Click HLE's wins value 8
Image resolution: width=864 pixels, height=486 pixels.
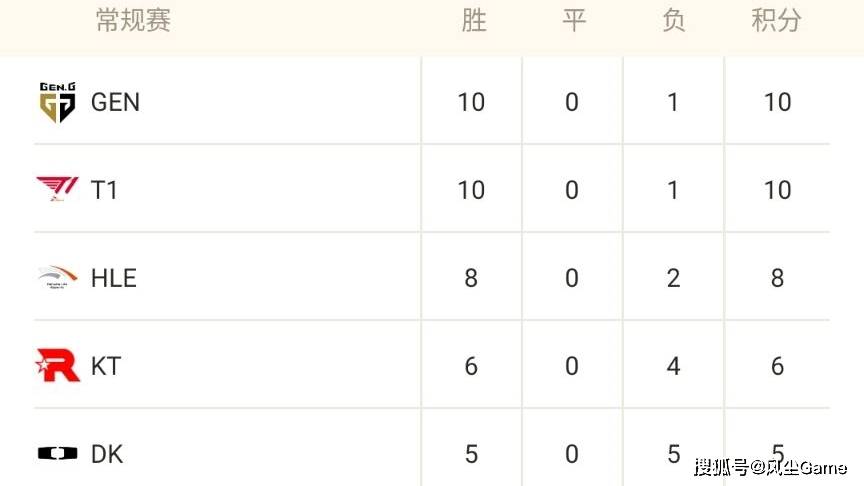tap(471, 278)
